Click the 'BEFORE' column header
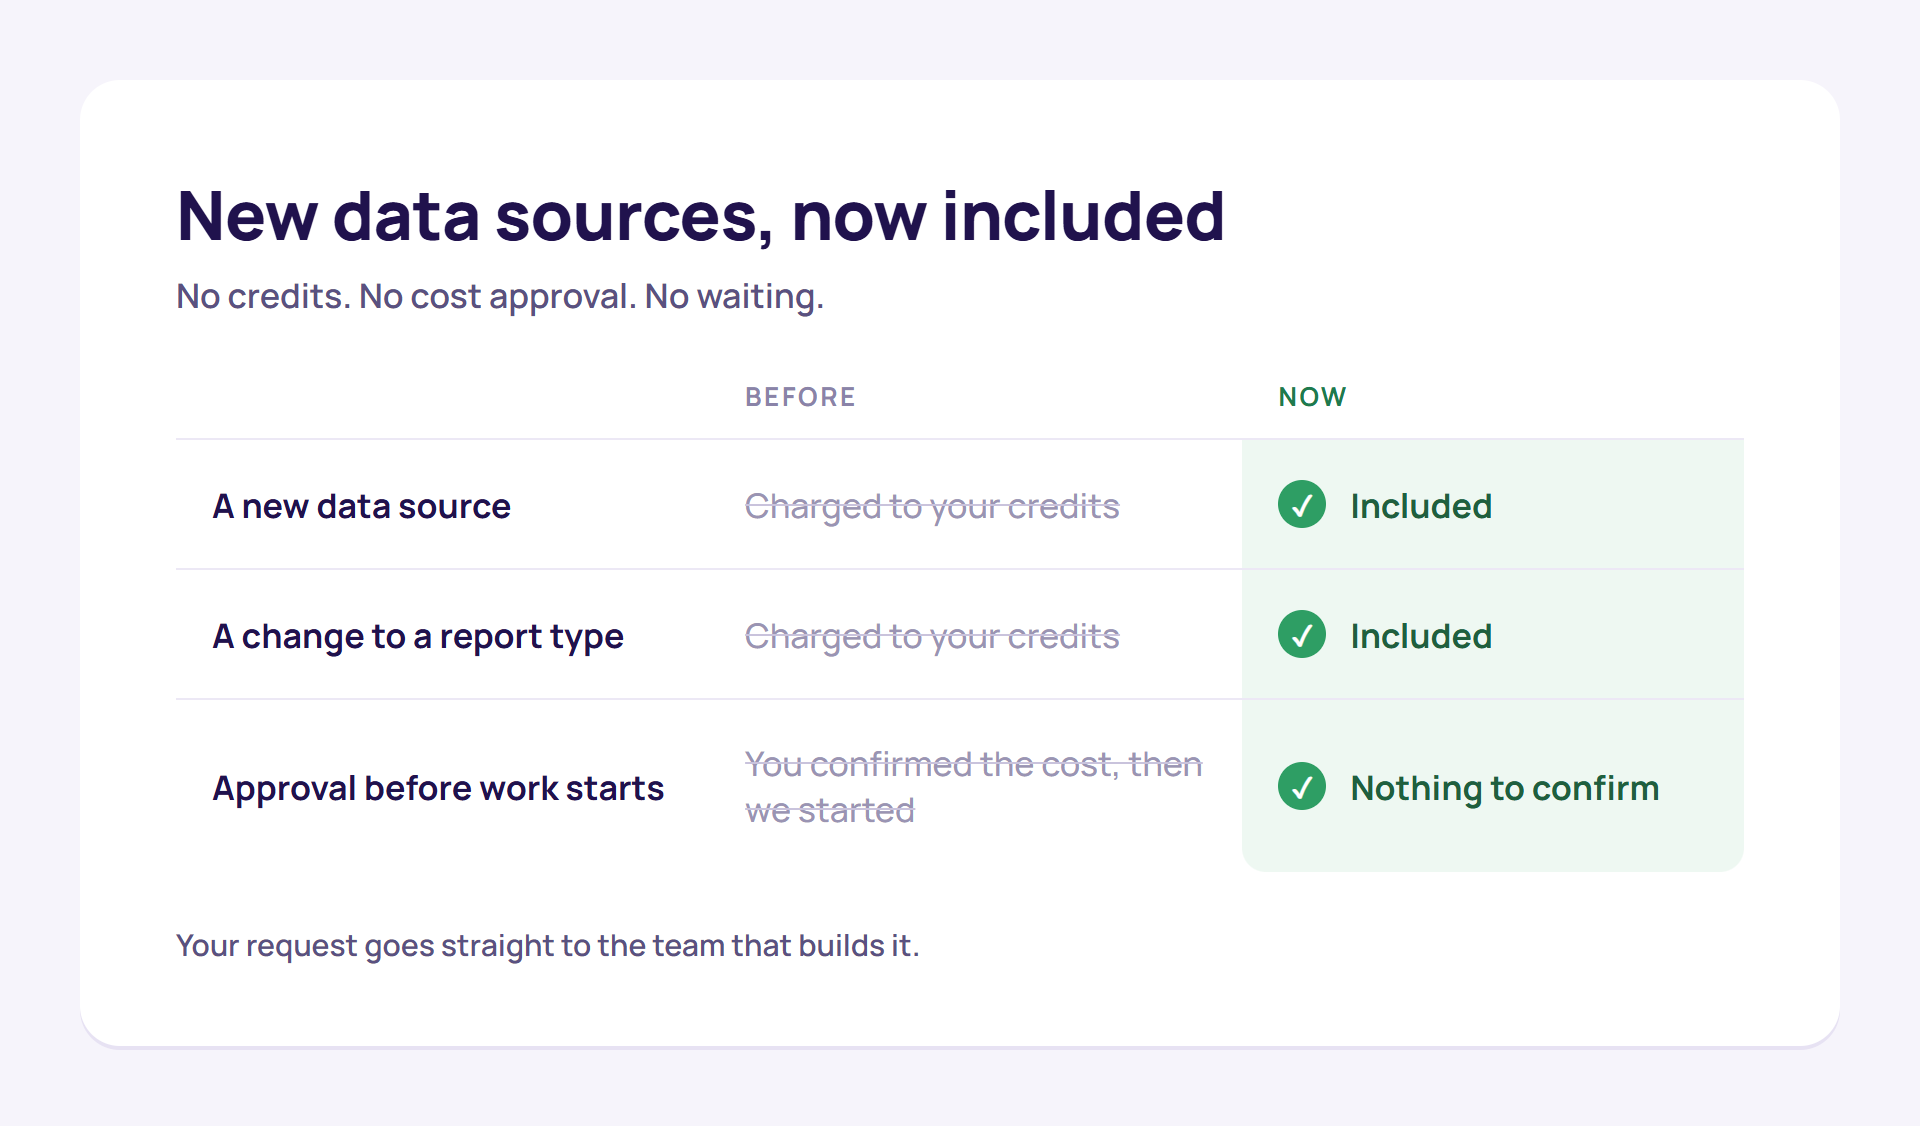 [800, 397]
